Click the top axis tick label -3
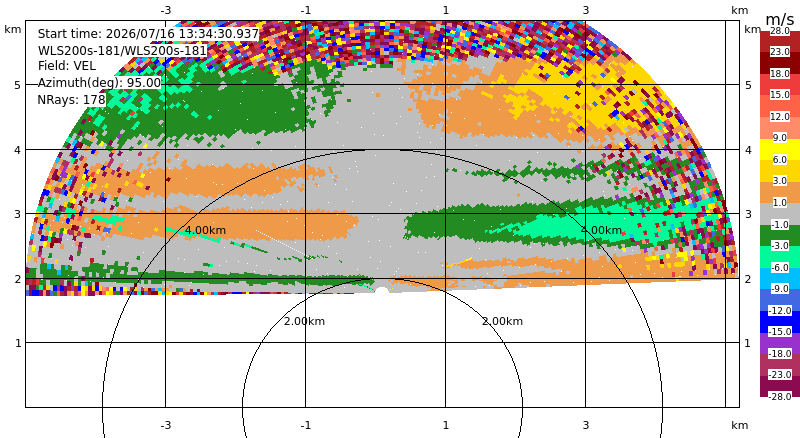The image size is (800, 438). (x=165, y=10)
